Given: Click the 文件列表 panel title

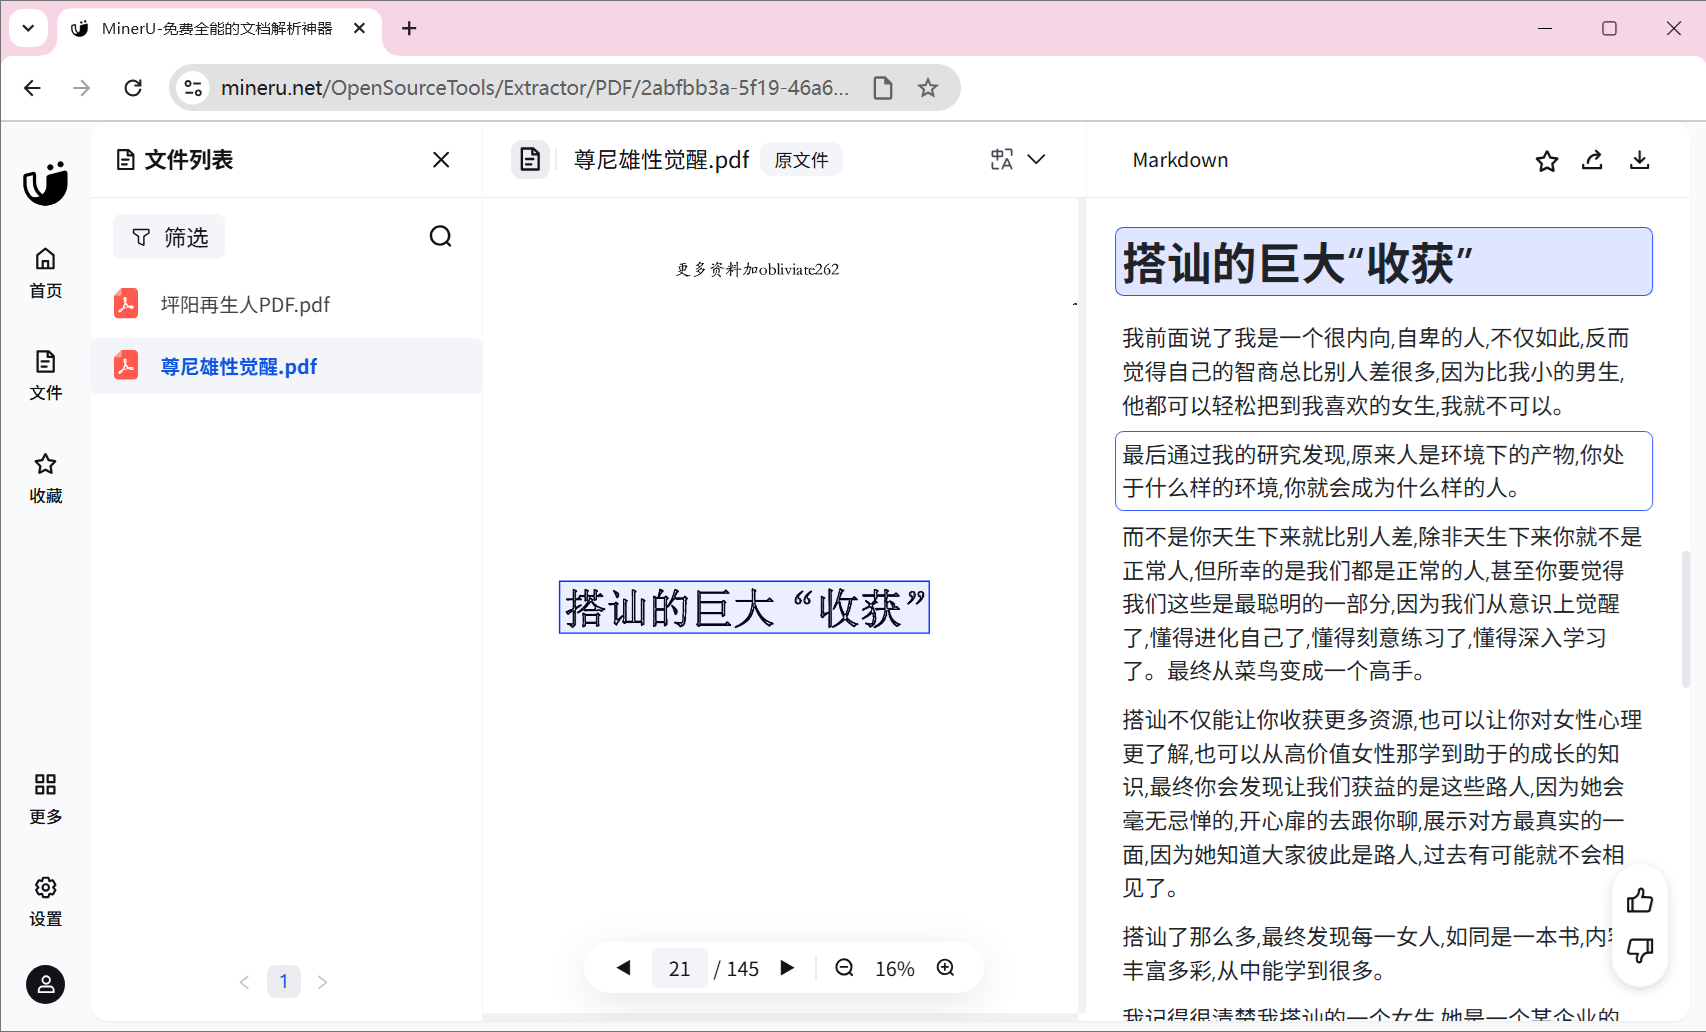Looking at the screenshot, I should point(188,160).
